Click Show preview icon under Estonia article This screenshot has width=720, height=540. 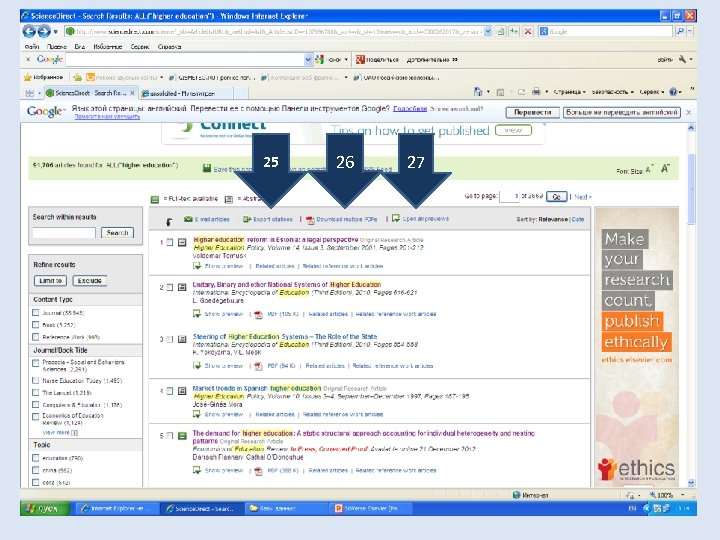tap(197, 265)
